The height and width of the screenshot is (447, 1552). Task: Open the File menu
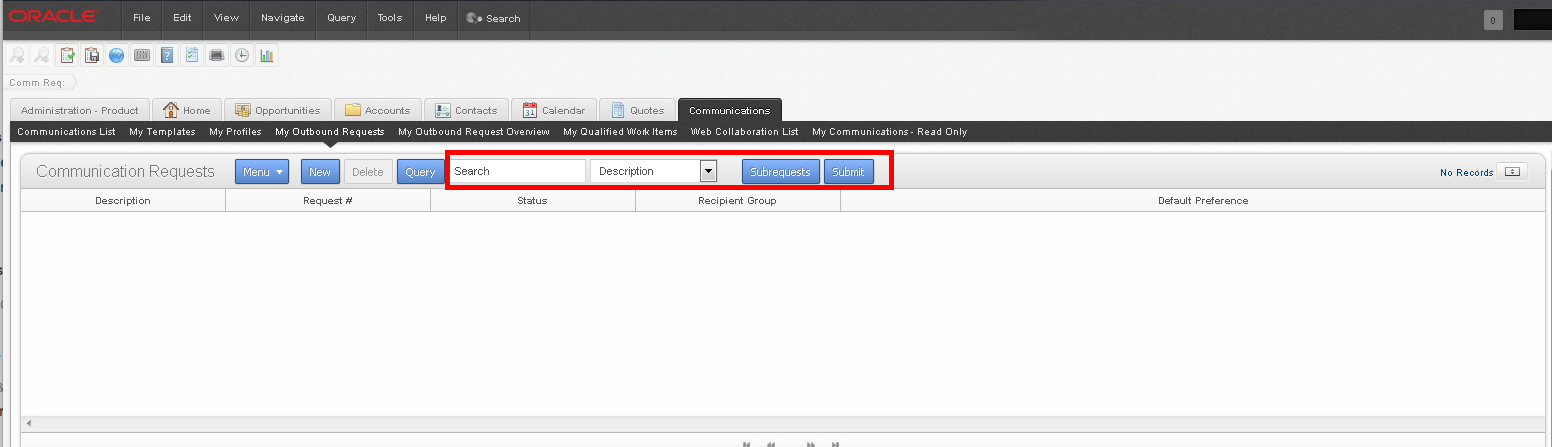[142, 18]
